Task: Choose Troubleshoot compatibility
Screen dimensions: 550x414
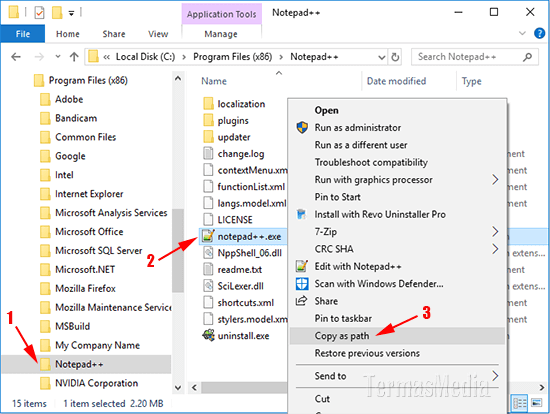Action: coord(397,162)
